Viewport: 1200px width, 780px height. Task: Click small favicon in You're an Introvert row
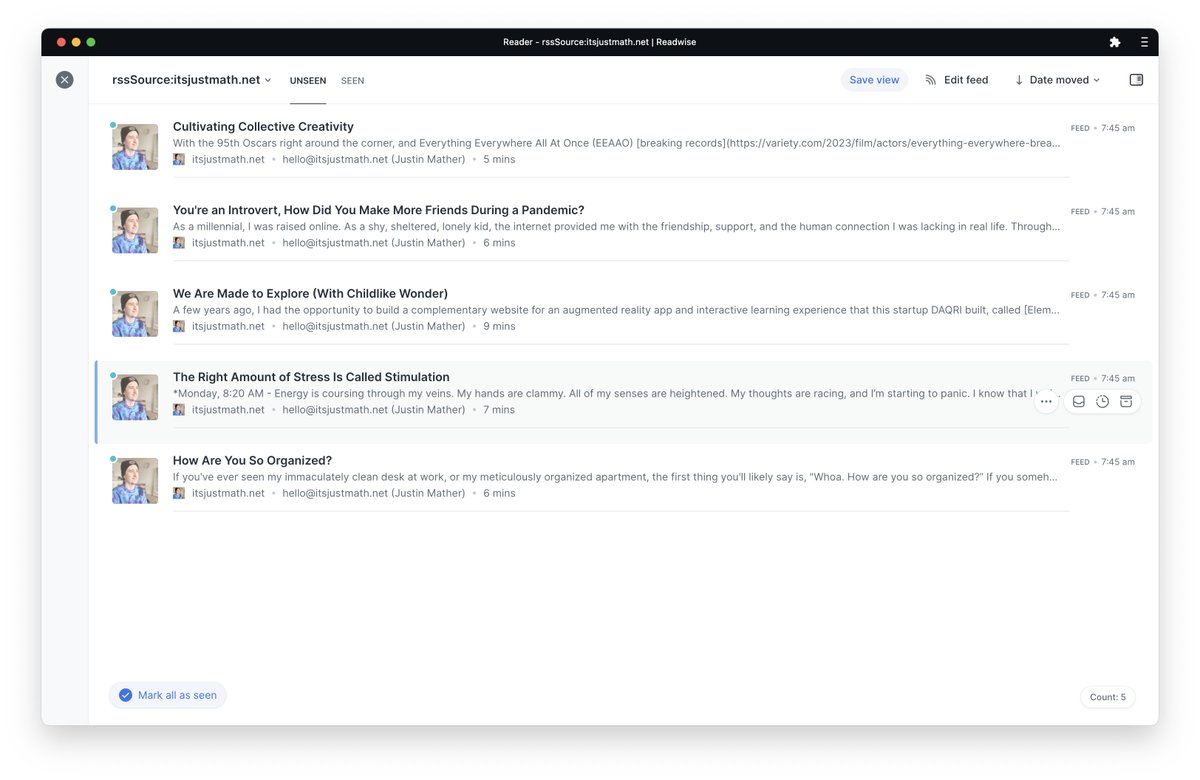point(179,243)
